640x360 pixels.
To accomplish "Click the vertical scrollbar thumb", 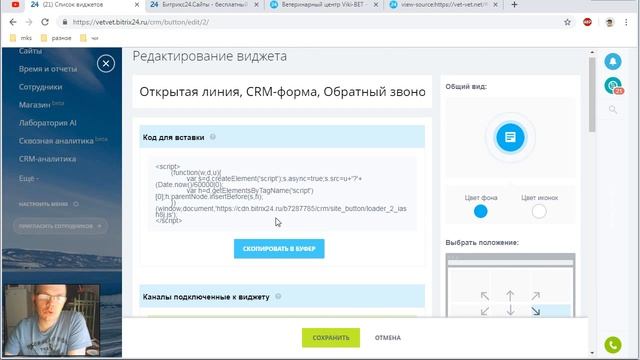I will point(592,95).
